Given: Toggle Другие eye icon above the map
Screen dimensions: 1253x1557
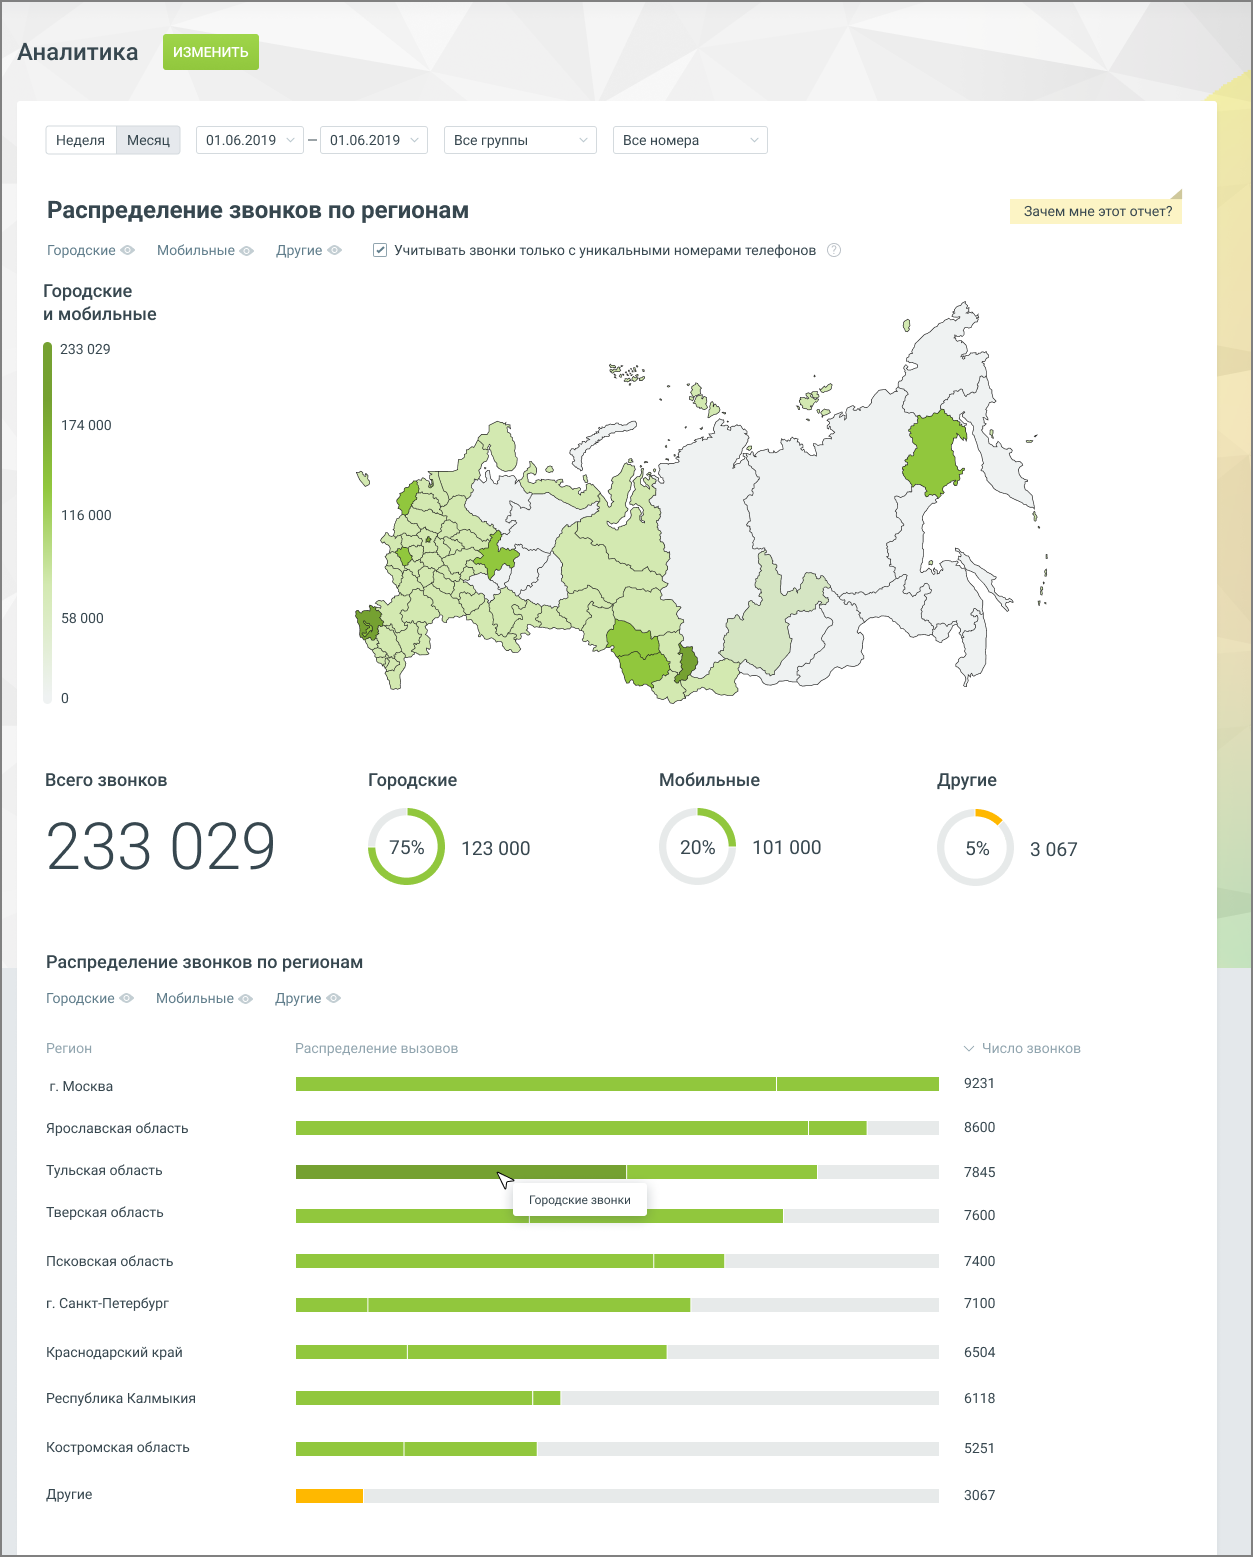Looking at the screenshot, I should click(x=335, y=251).
